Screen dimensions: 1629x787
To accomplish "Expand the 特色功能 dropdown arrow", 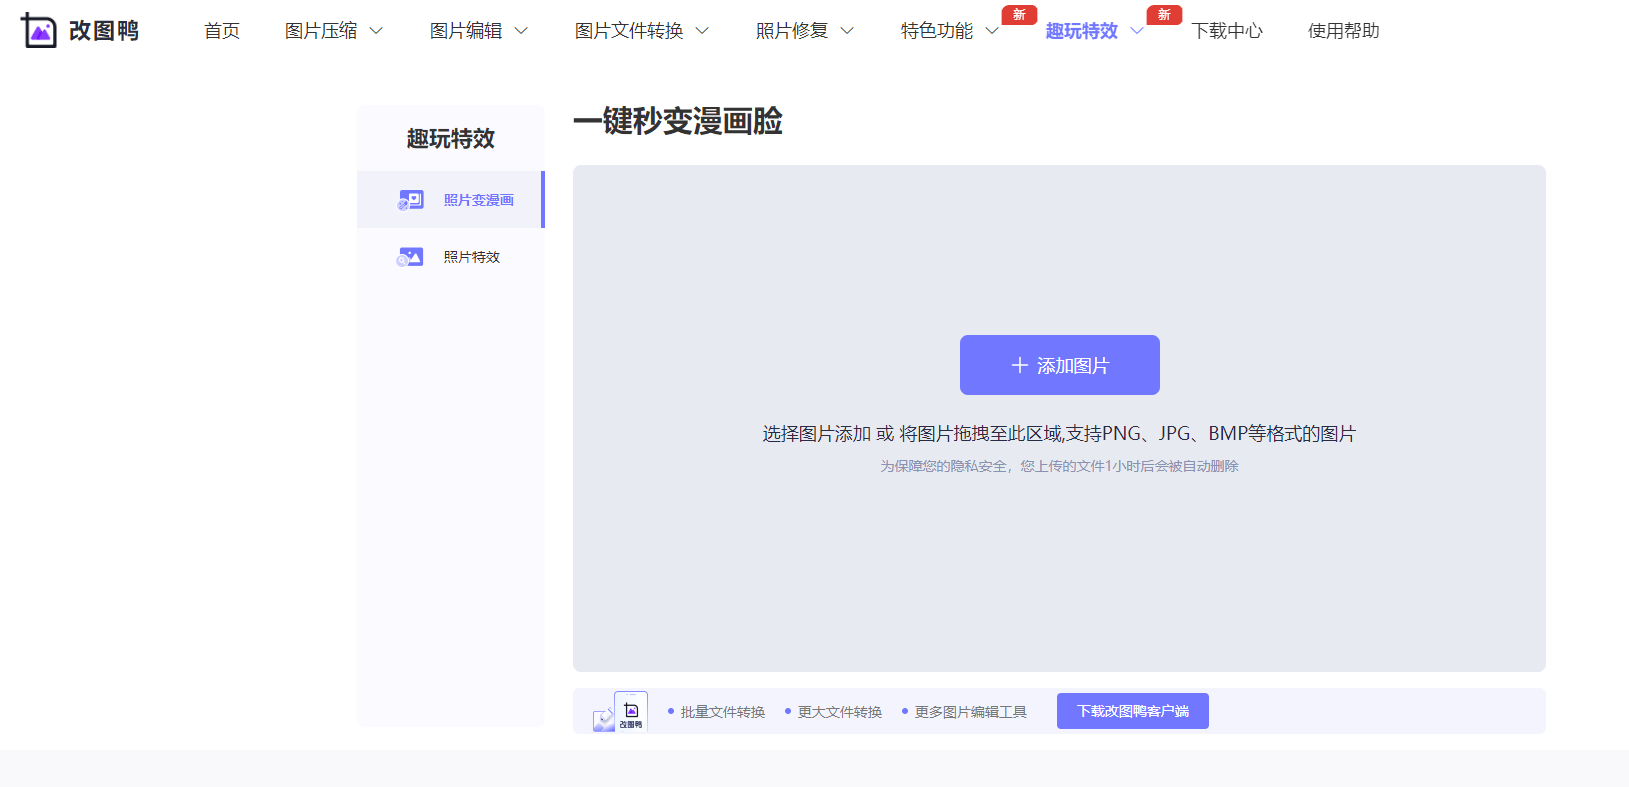I will pyautogui.click(x=992, y=31).
